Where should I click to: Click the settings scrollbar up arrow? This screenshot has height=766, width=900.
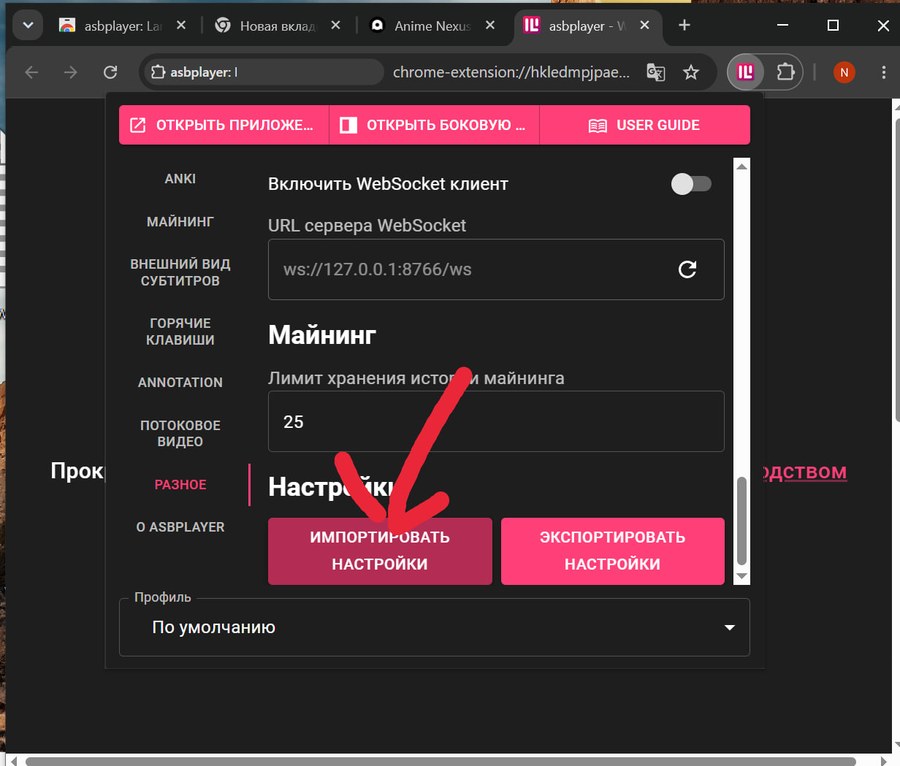pyautogui.click(x=742, y=166)
